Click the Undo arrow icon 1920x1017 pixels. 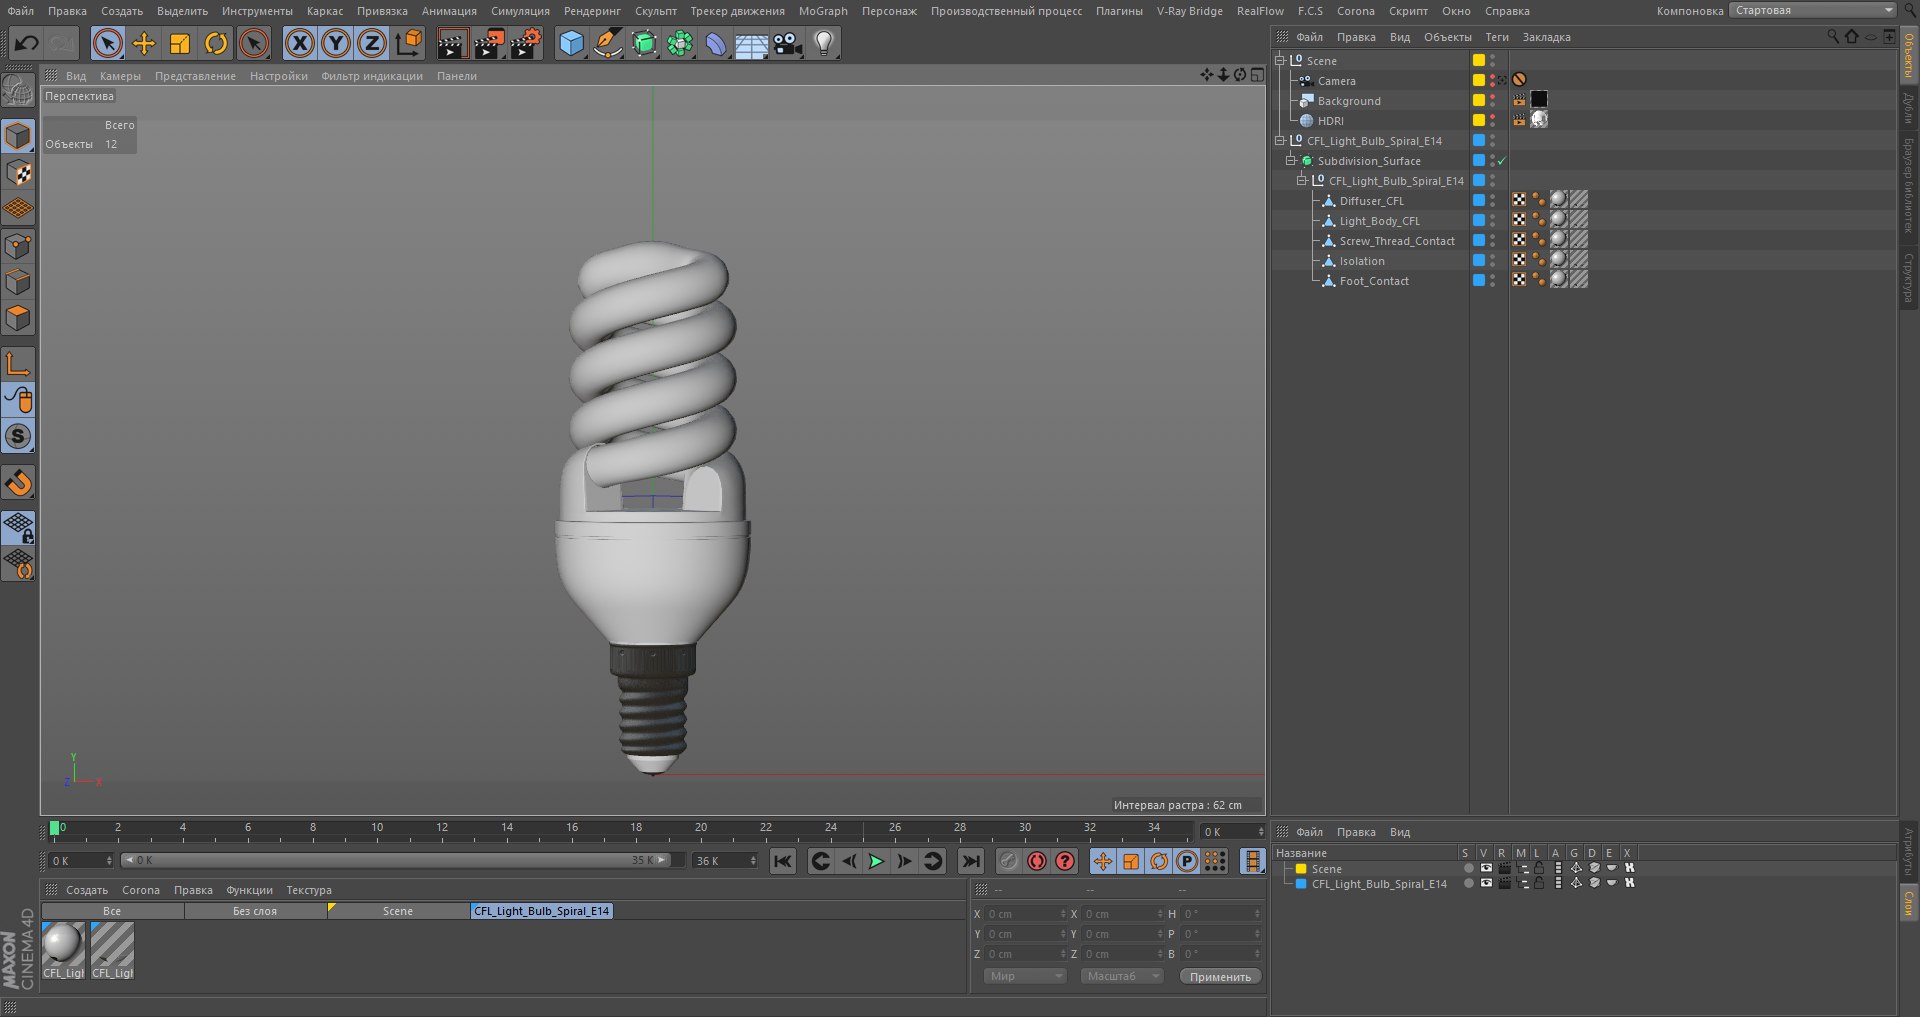27,43
